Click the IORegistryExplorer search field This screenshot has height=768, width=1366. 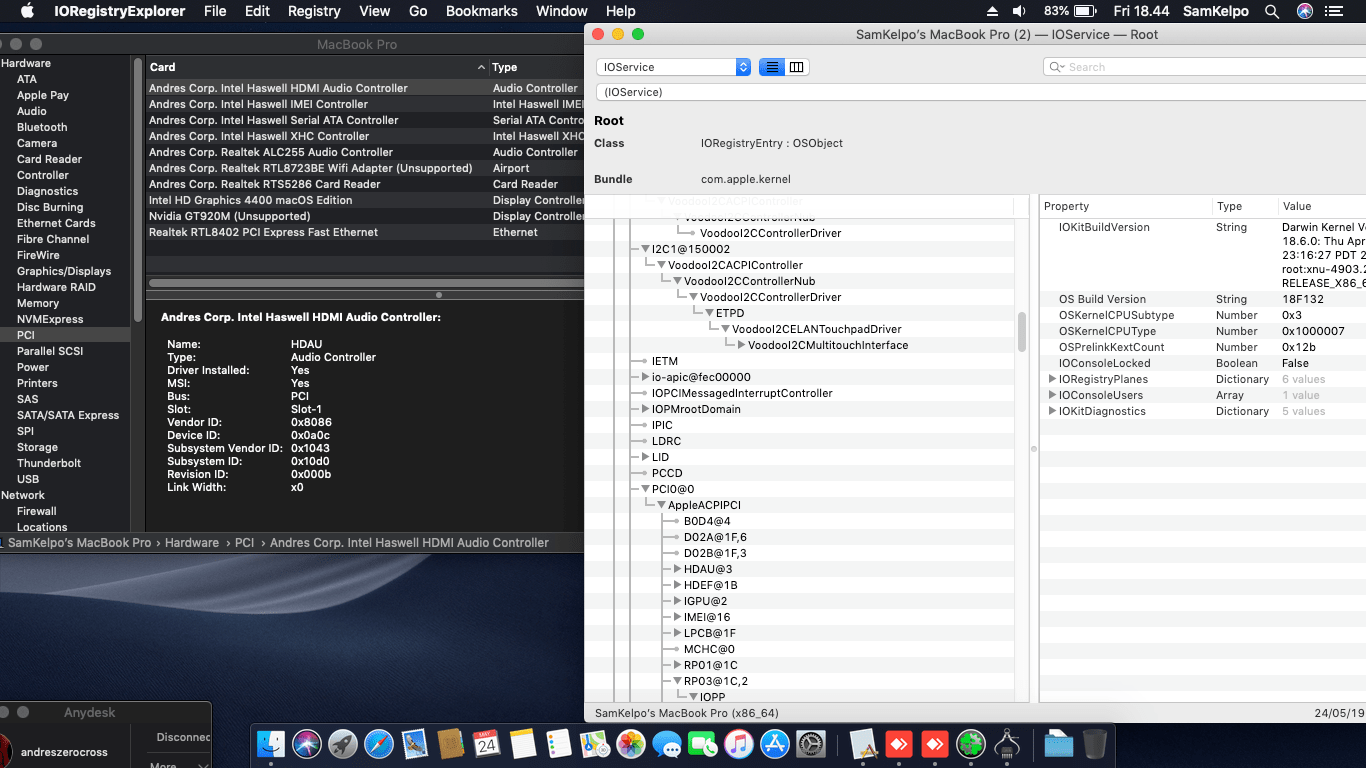point(1205,67)
